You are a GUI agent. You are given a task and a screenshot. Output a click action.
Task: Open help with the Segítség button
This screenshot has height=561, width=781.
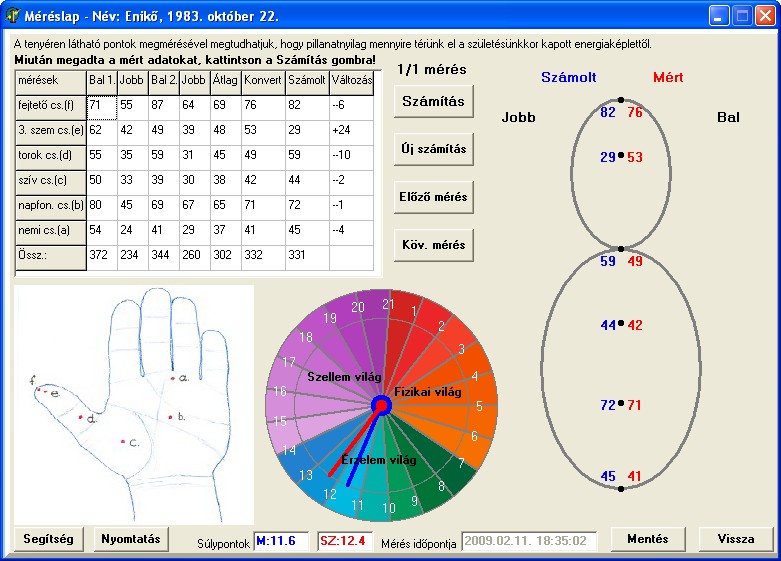(48, 539)
